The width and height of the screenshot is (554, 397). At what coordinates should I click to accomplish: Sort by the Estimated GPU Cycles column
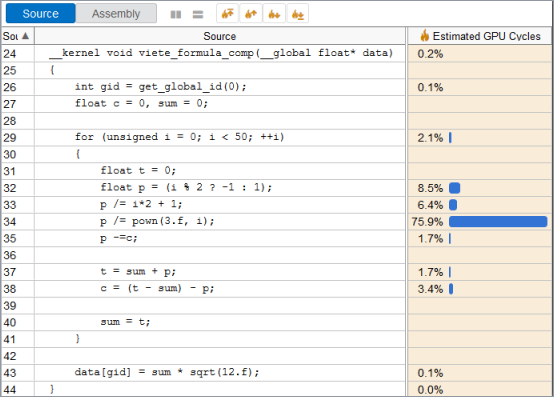pyautogui.click(x=480, y=36)
